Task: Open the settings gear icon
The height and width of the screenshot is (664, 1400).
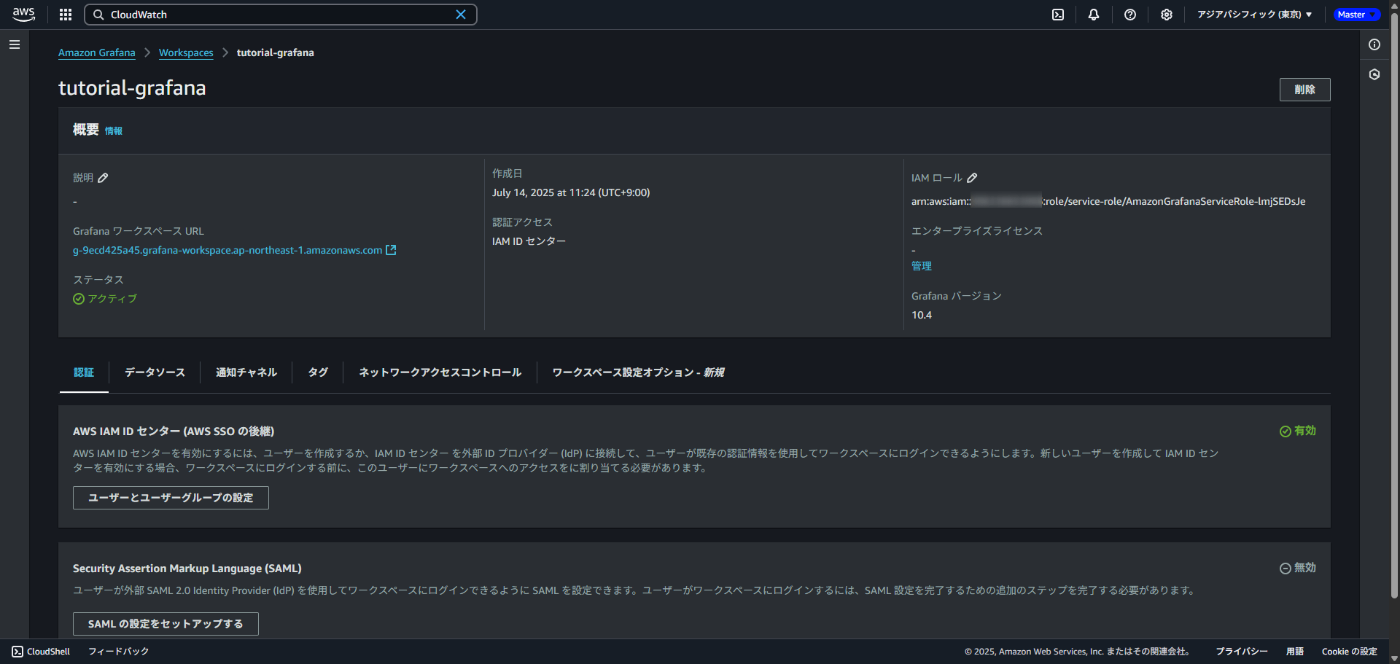Action: [x=1166, y=15]
